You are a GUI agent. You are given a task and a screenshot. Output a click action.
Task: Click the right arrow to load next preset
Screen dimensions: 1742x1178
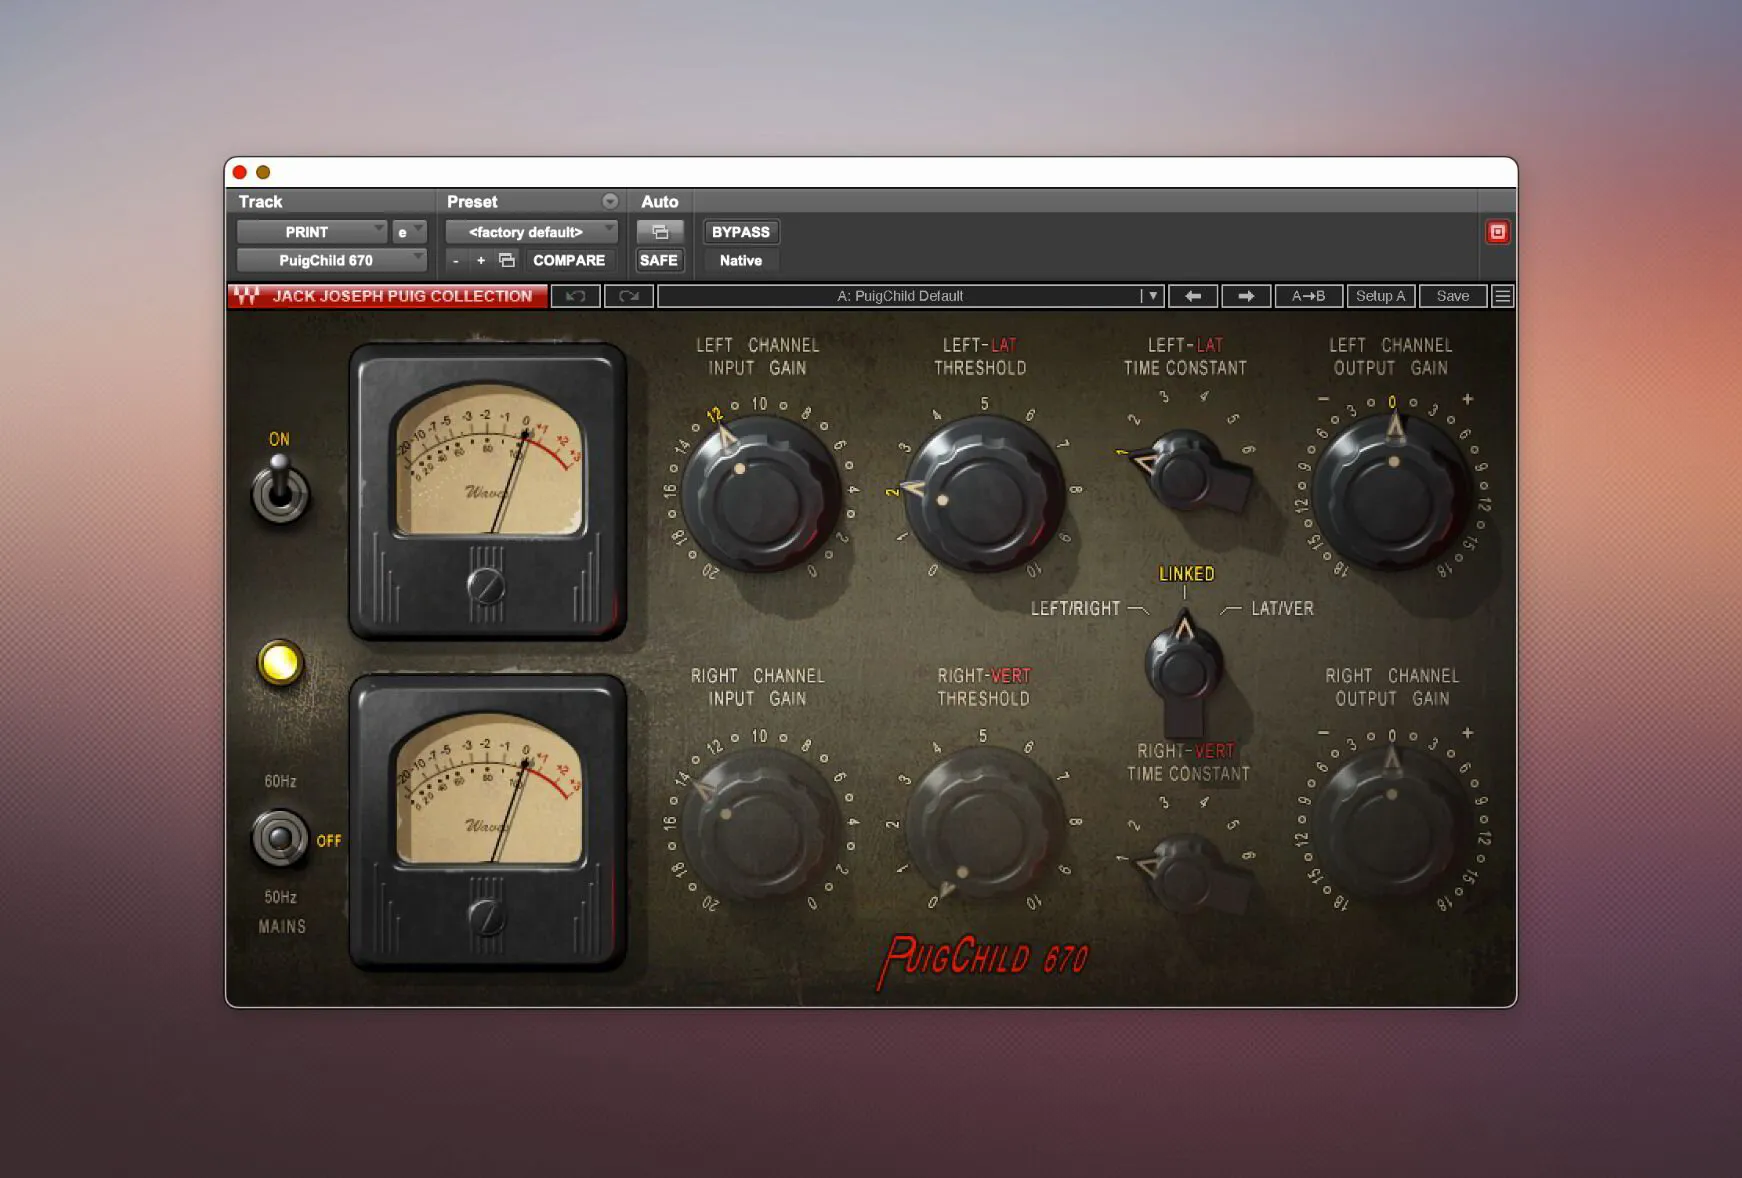click(1246, 296)
